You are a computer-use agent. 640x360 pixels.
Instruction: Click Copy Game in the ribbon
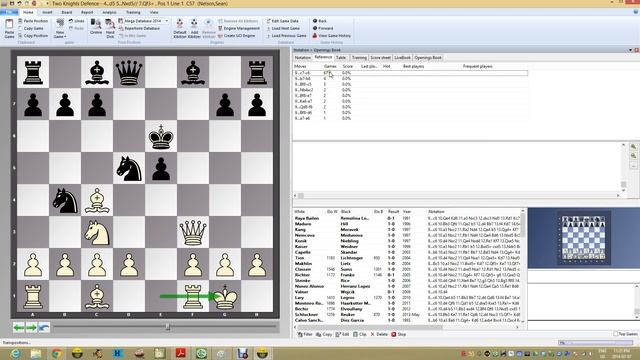[x=31, y=28]
